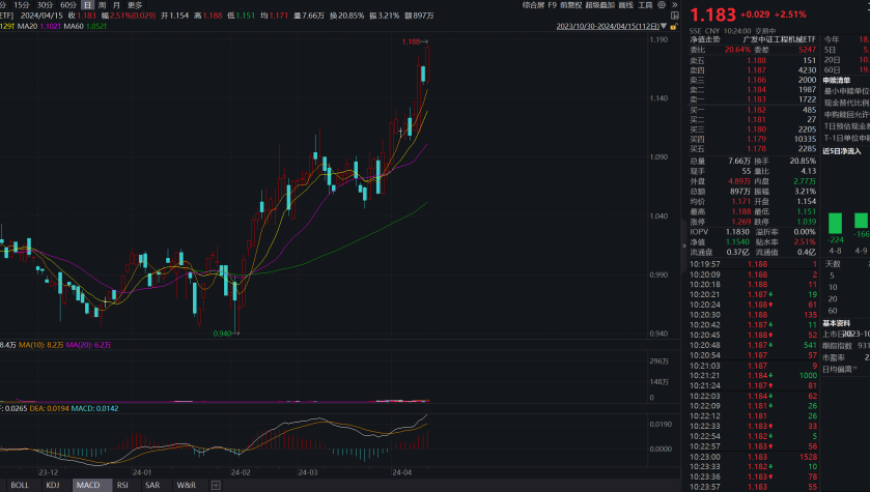This screenshot has height=492, width=870.
Task: Enable the RSI indicator
Action: point(122,485)
